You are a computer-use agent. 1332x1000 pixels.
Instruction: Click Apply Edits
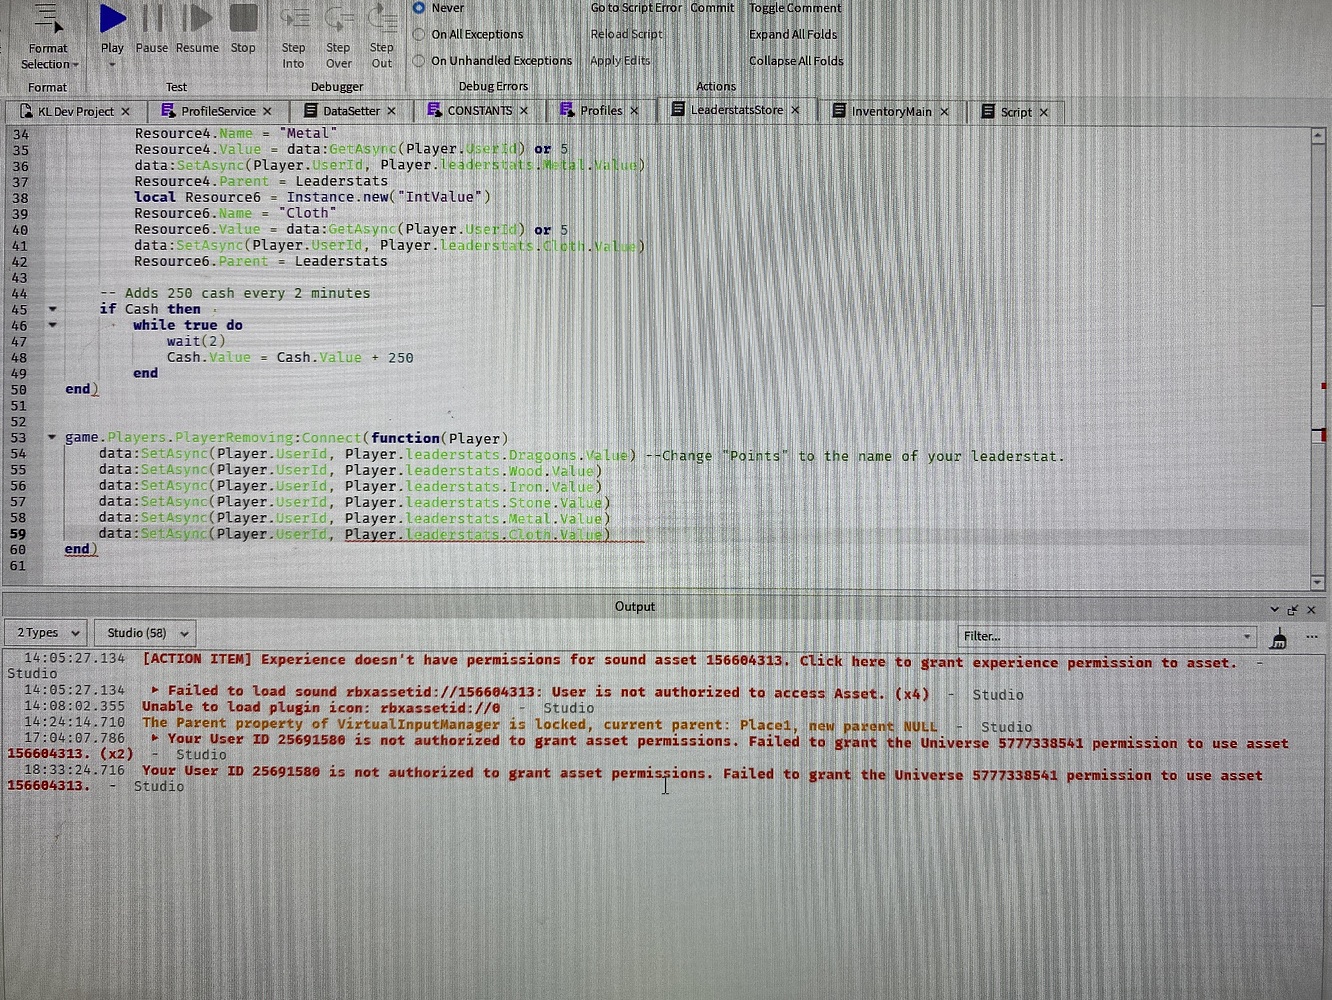tap(620, 60)
